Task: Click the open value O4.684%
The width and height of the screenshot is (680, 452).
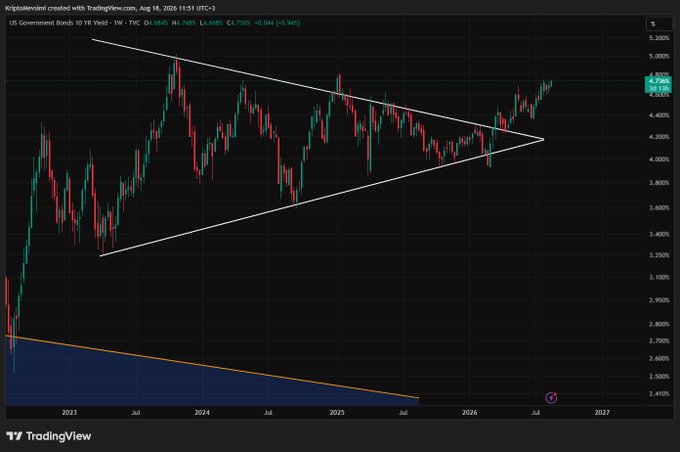Action: (x=156, y=23)
